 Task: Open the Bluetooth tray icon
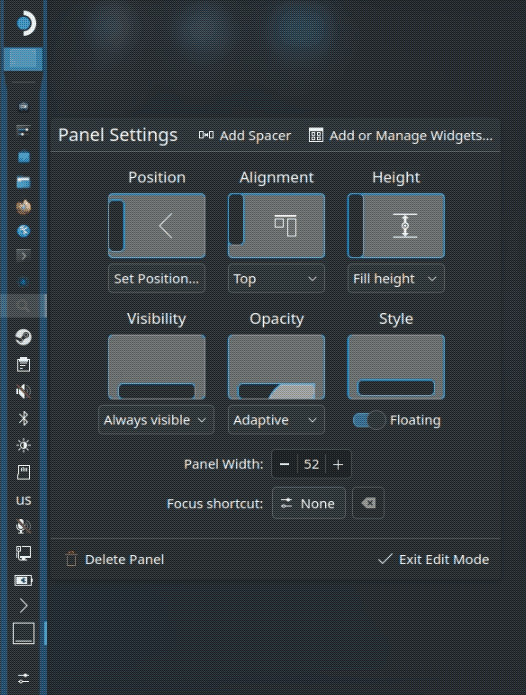[23, 418]
